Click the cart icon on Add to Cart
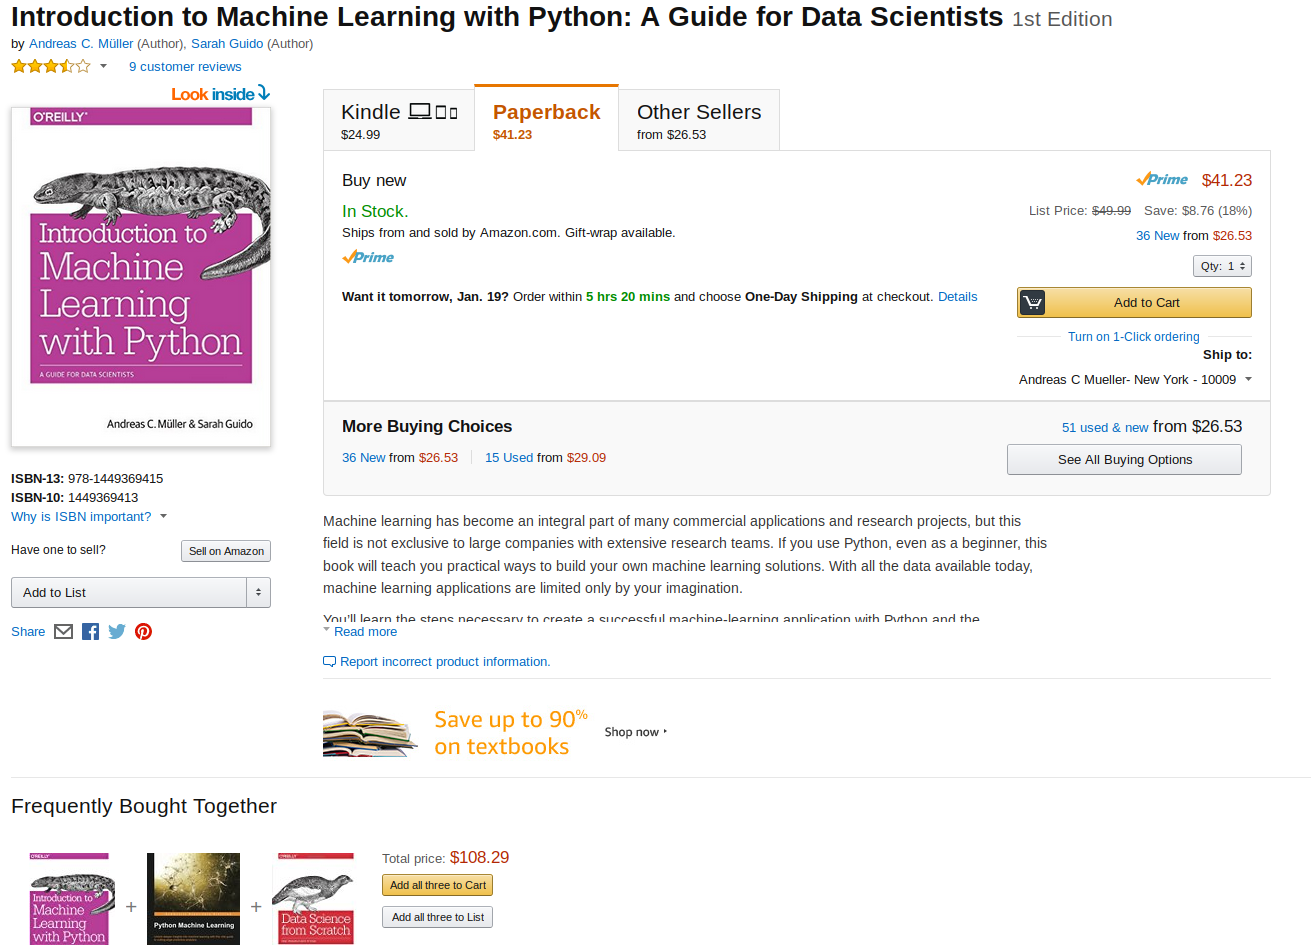Viewport: 1311px width, 945px height. (x=1032, y=302)
